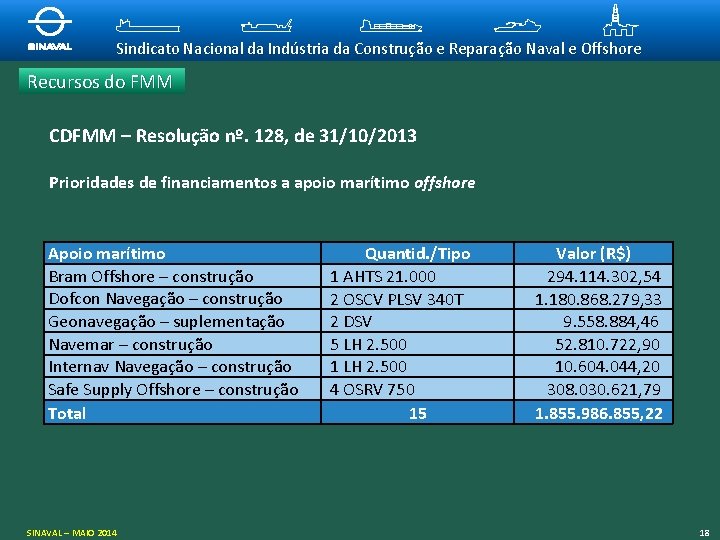The height and width of the screenshot is (540, 720).
Task: Click 'Internav Navegação – construção' row cell
Action: click(x=182, y=367)
